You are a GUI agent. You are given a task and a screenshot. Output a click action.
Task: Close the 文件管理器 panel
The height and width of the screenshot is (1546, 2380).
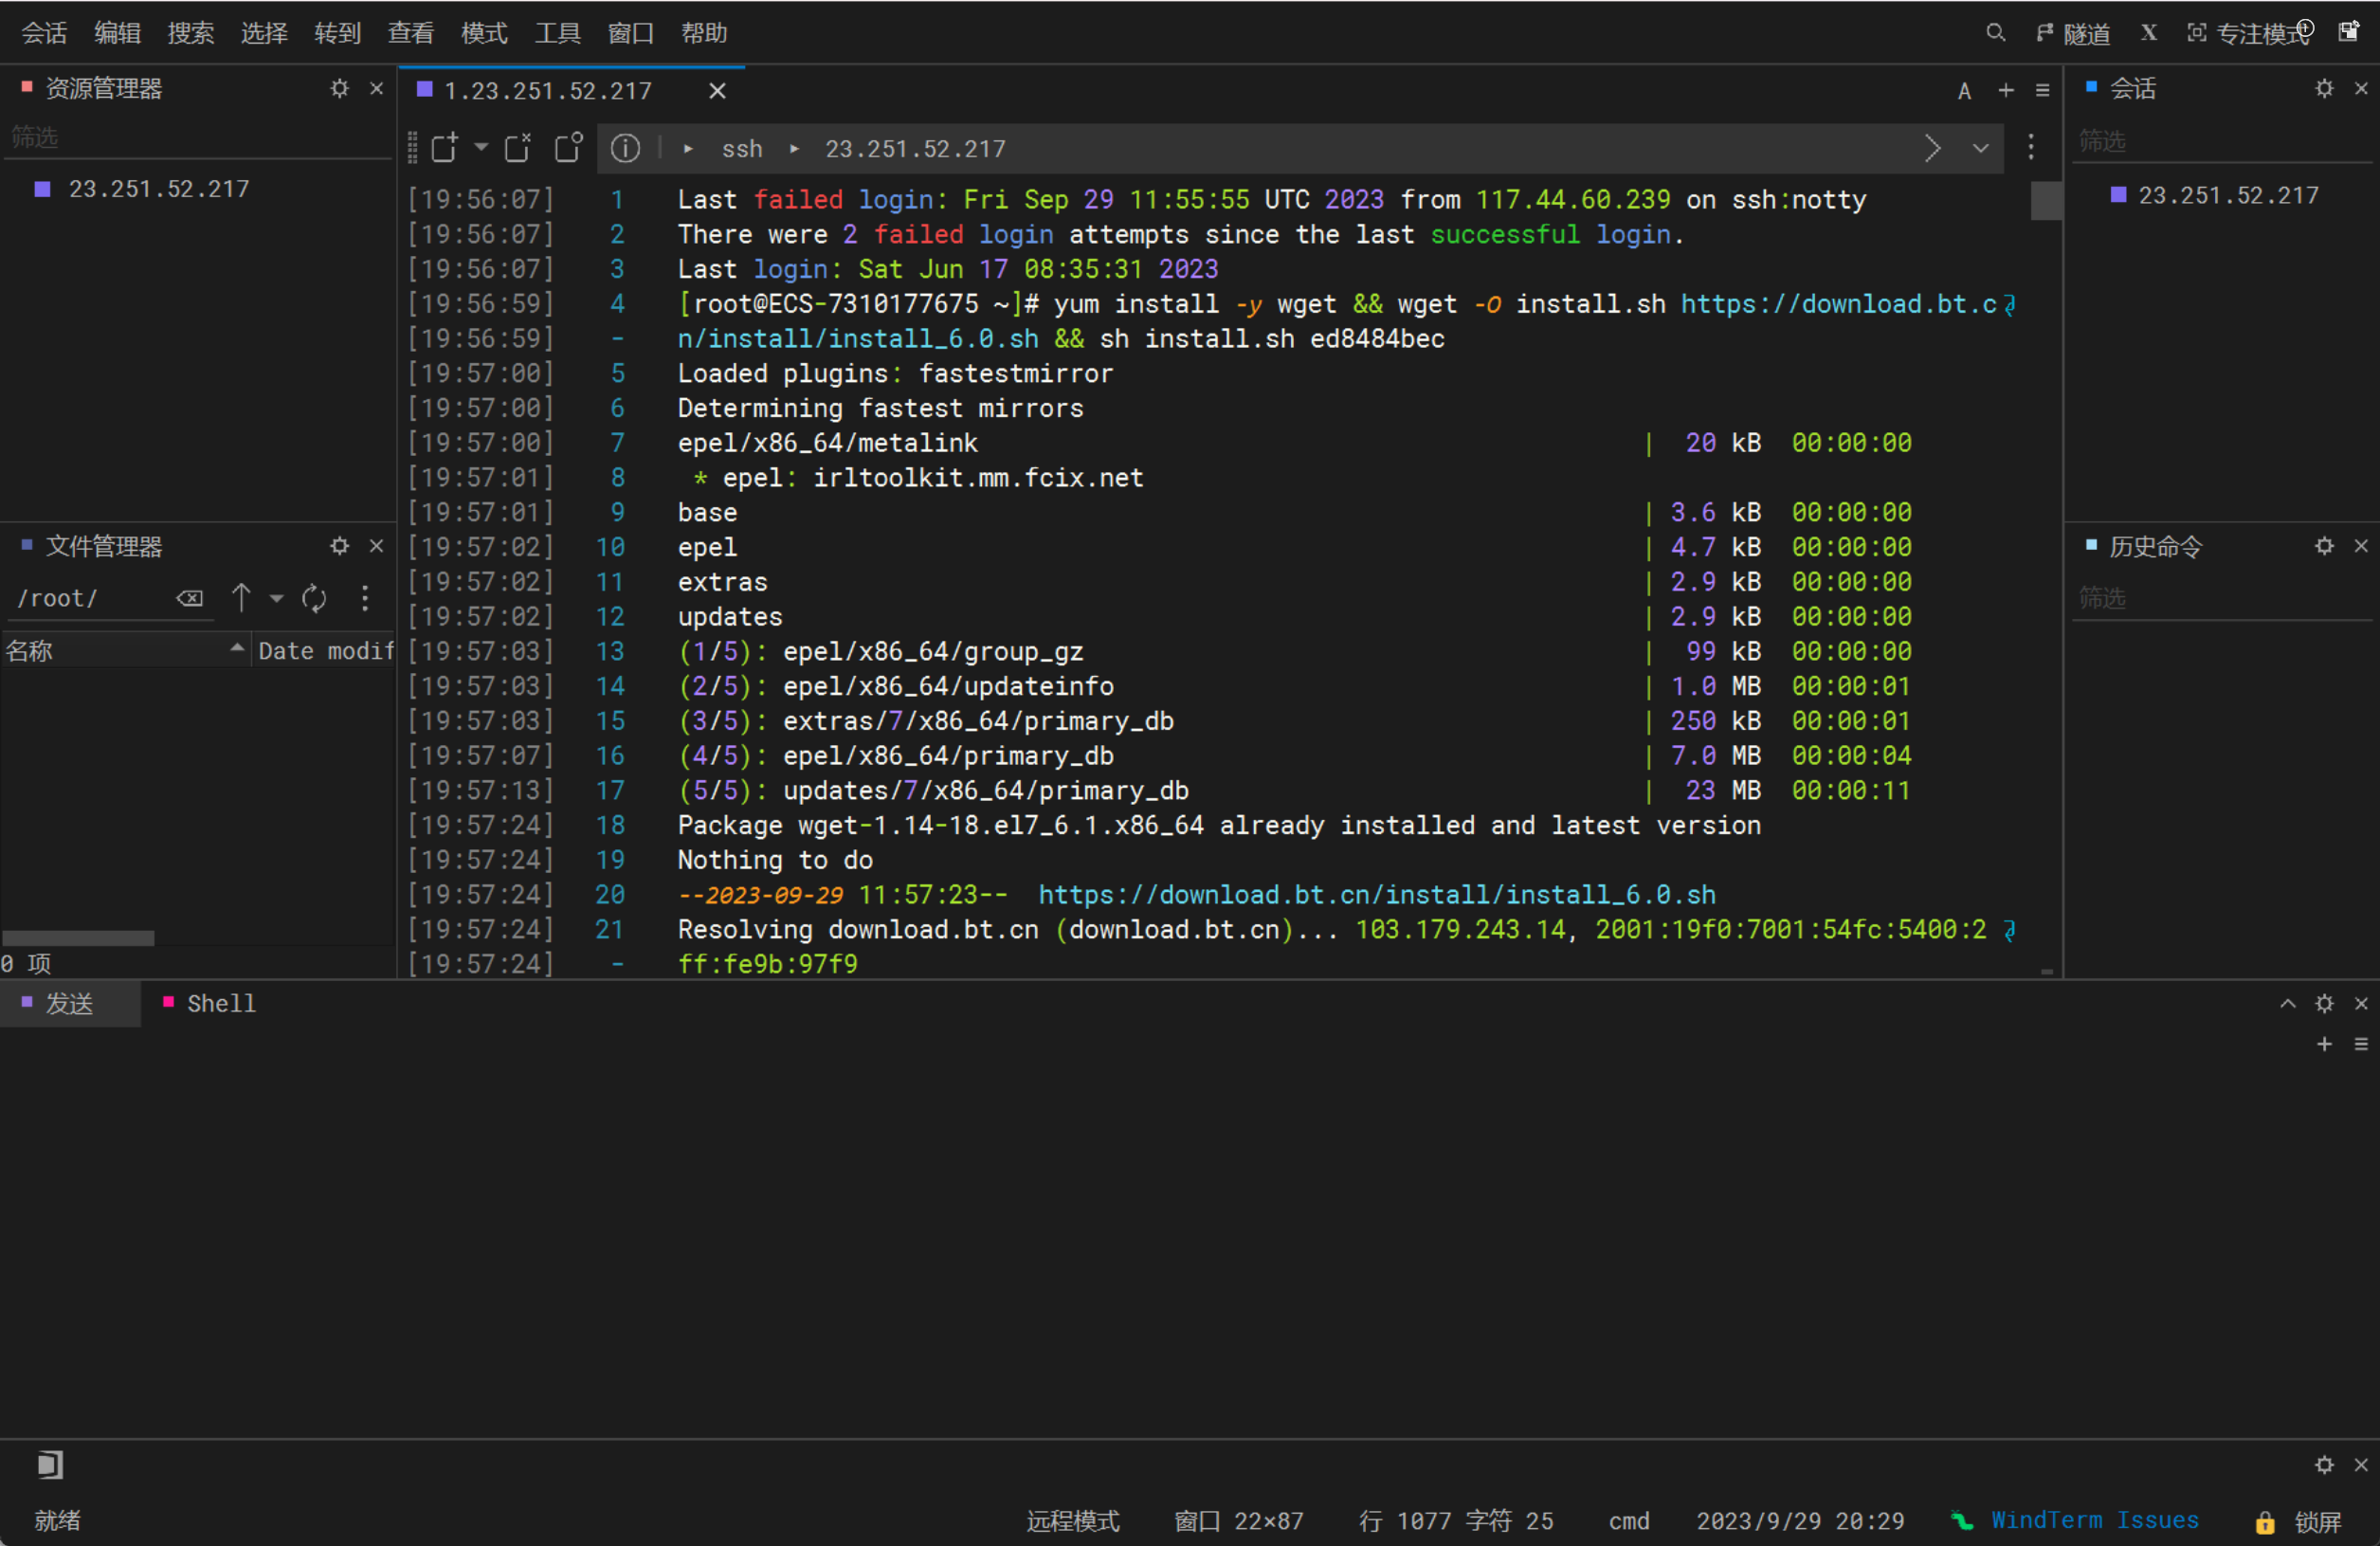377,546
